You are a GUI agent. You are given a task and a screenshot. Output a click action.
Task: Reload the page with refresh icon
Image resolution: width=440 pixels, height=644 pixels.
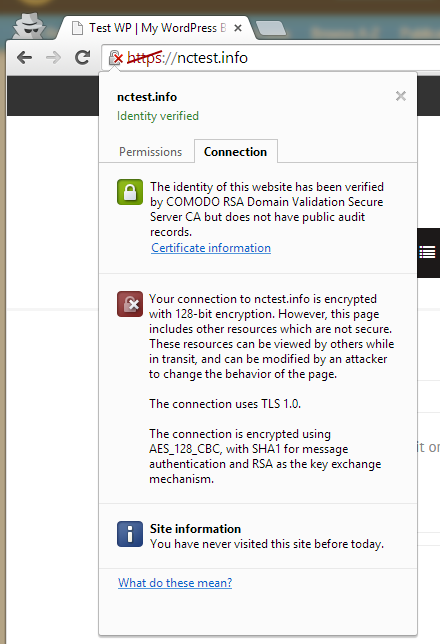pos(83,58)
